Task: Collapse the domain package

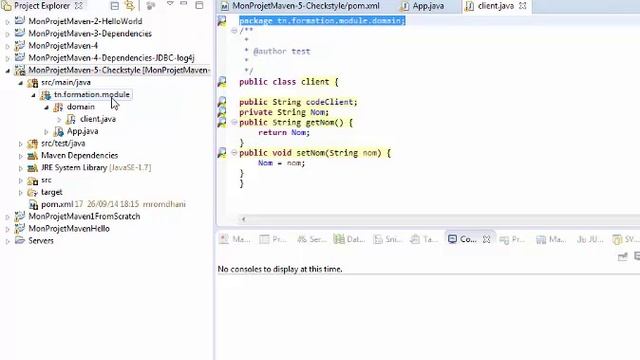Action: pyautogui.click(x=47, y=107)
